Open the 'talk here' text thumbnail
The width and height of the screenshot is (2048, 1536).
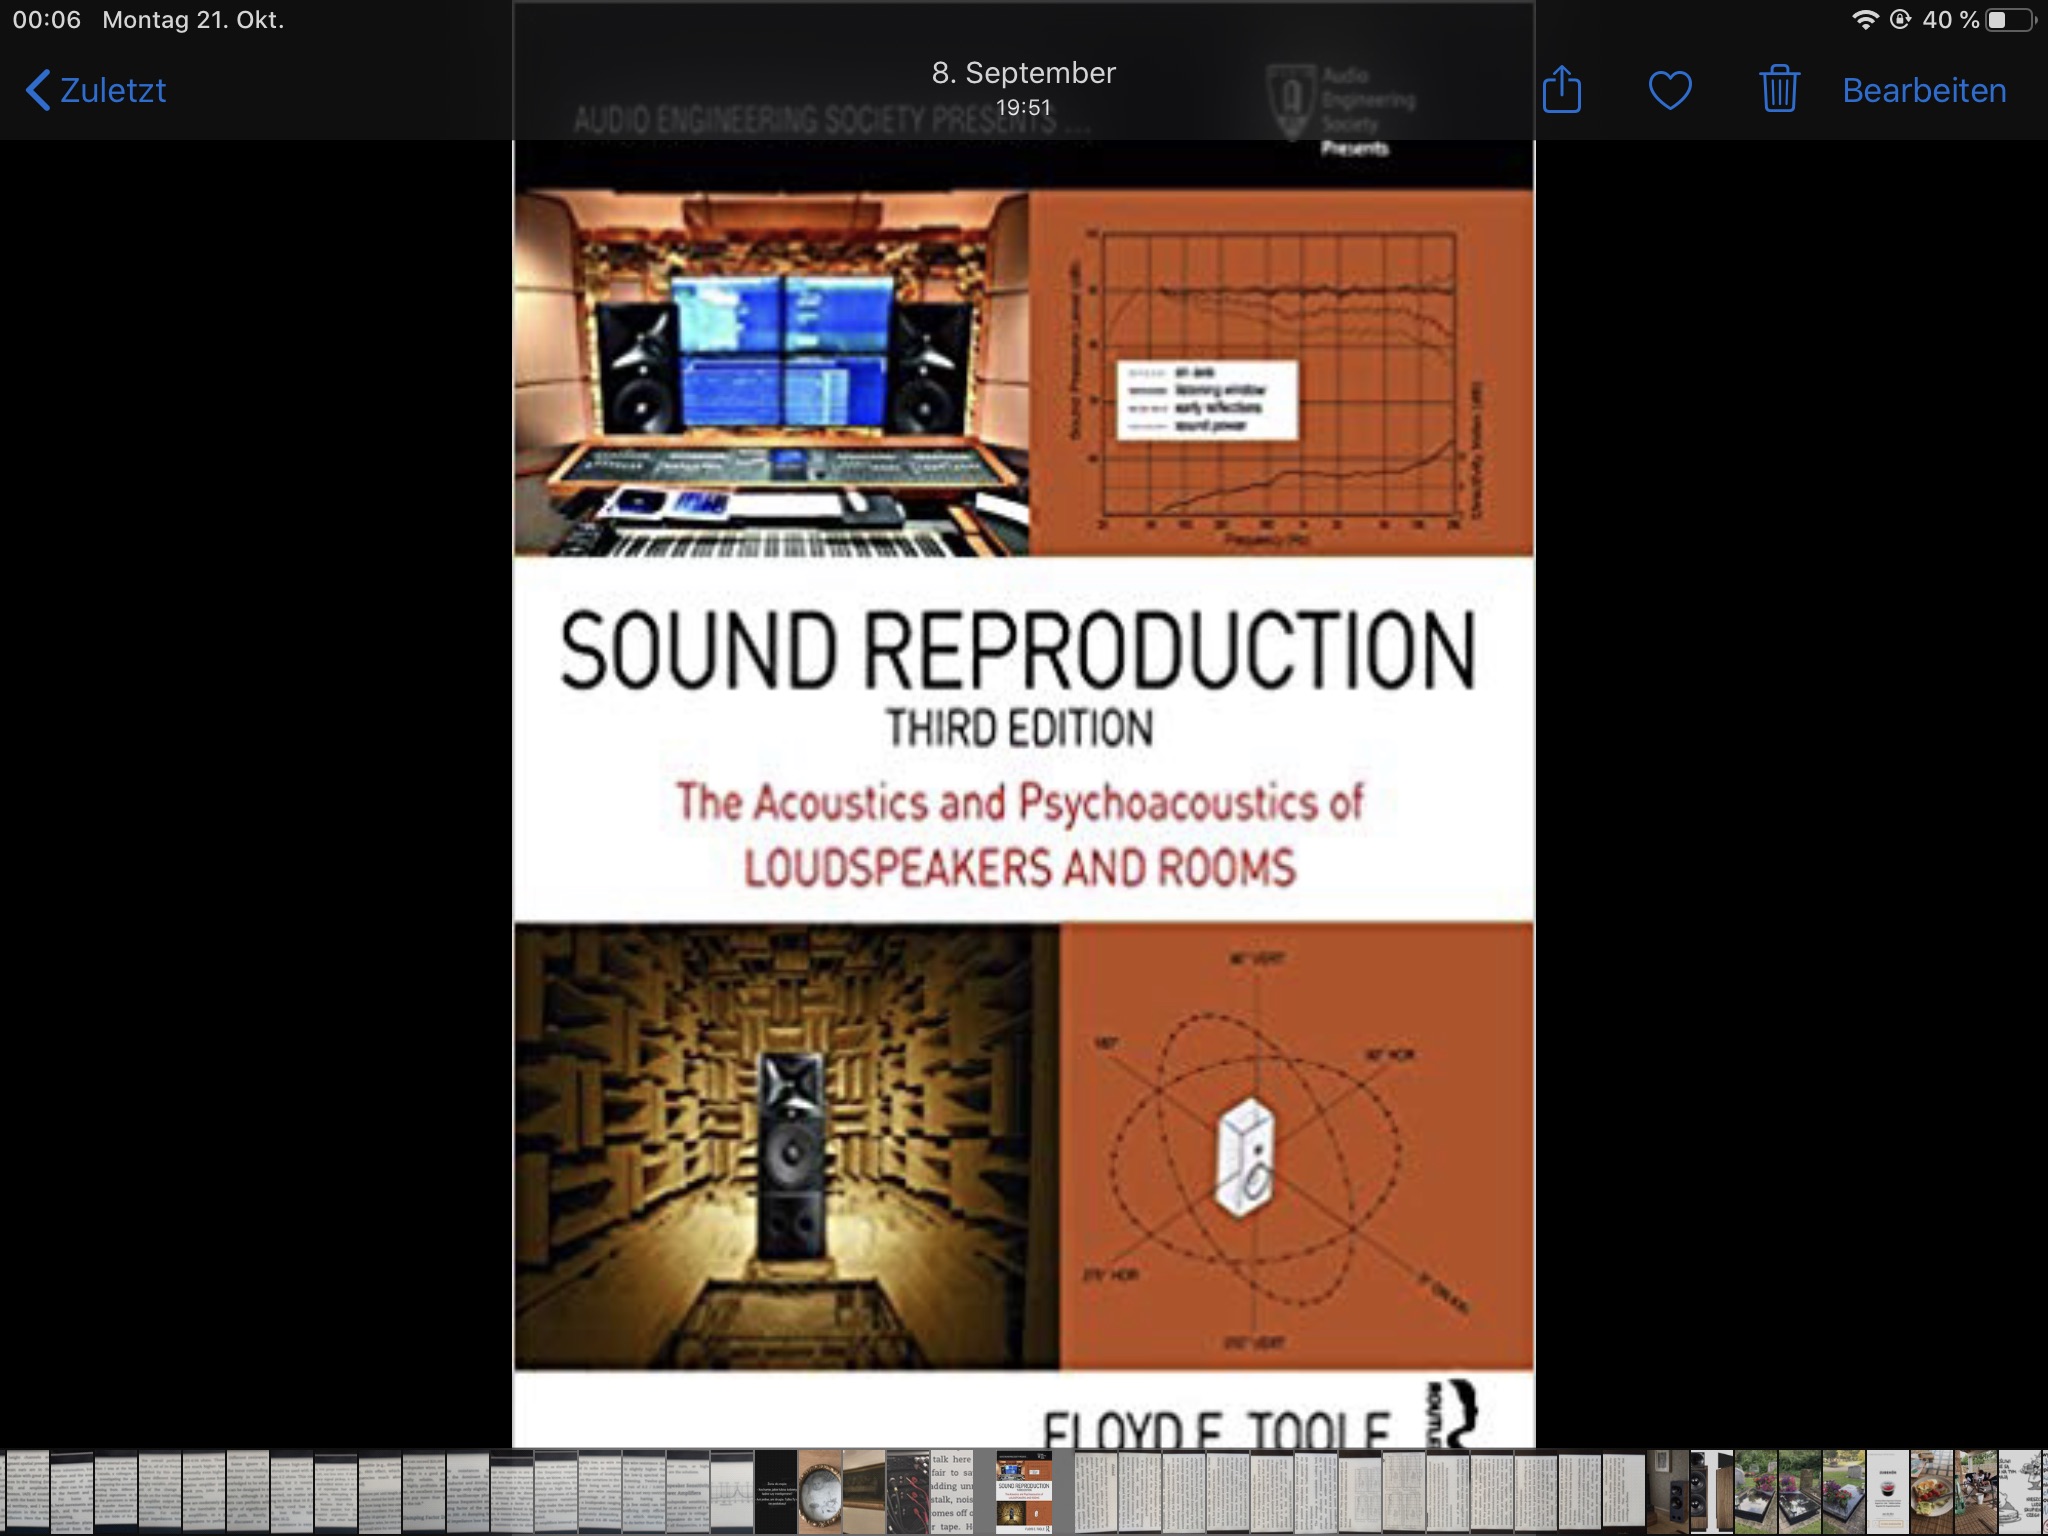pyautogui.click(x=952, y=1491)
